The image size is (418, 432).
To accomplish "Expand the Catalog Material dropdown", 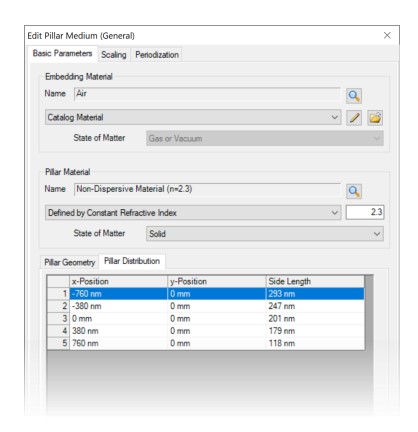I will 193,117.
